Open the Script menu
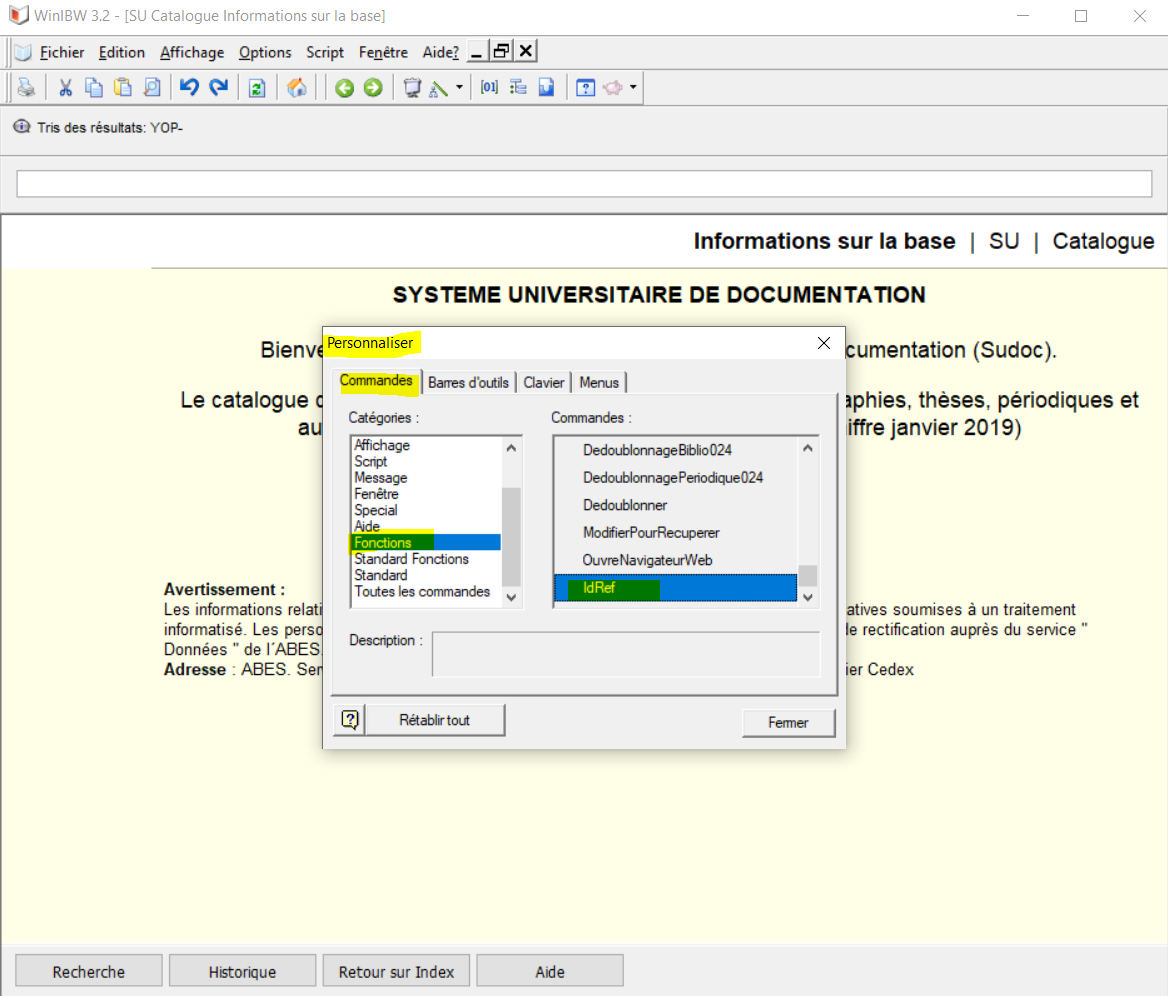Screen dimensions: 1168x996 [325, 52]
